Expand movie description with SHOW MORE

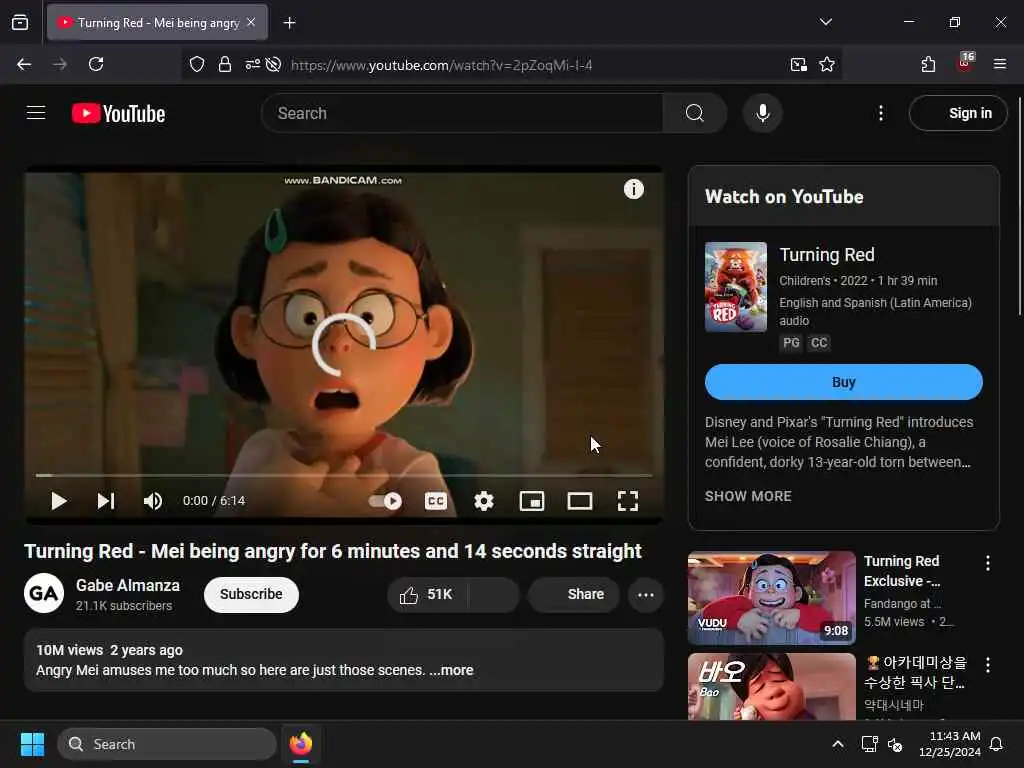click(748, 496)
